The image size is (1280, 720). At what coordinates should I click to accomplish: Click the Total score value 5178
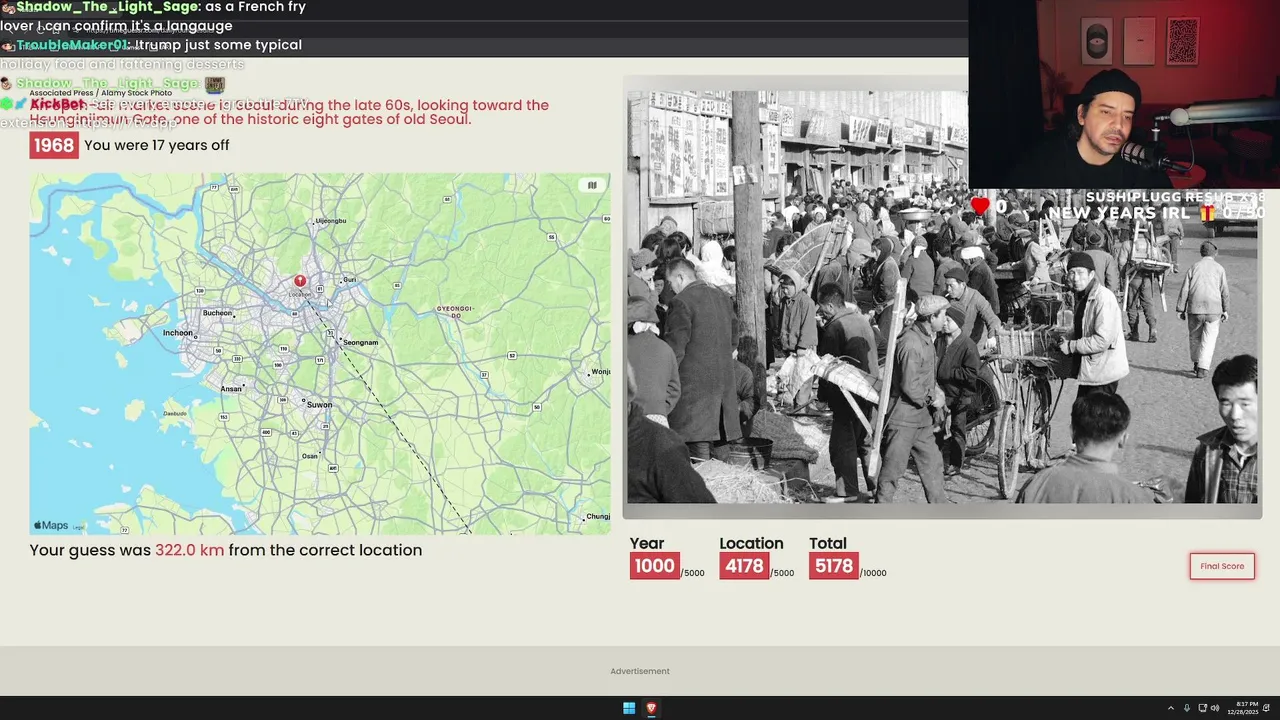coord(834,566)
